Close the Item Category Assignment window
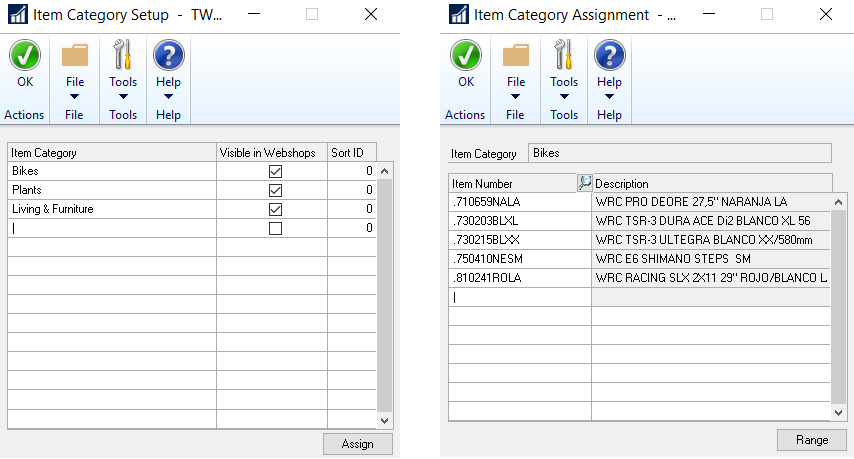This screenshot has height=459, width=854. pos(826,14)
